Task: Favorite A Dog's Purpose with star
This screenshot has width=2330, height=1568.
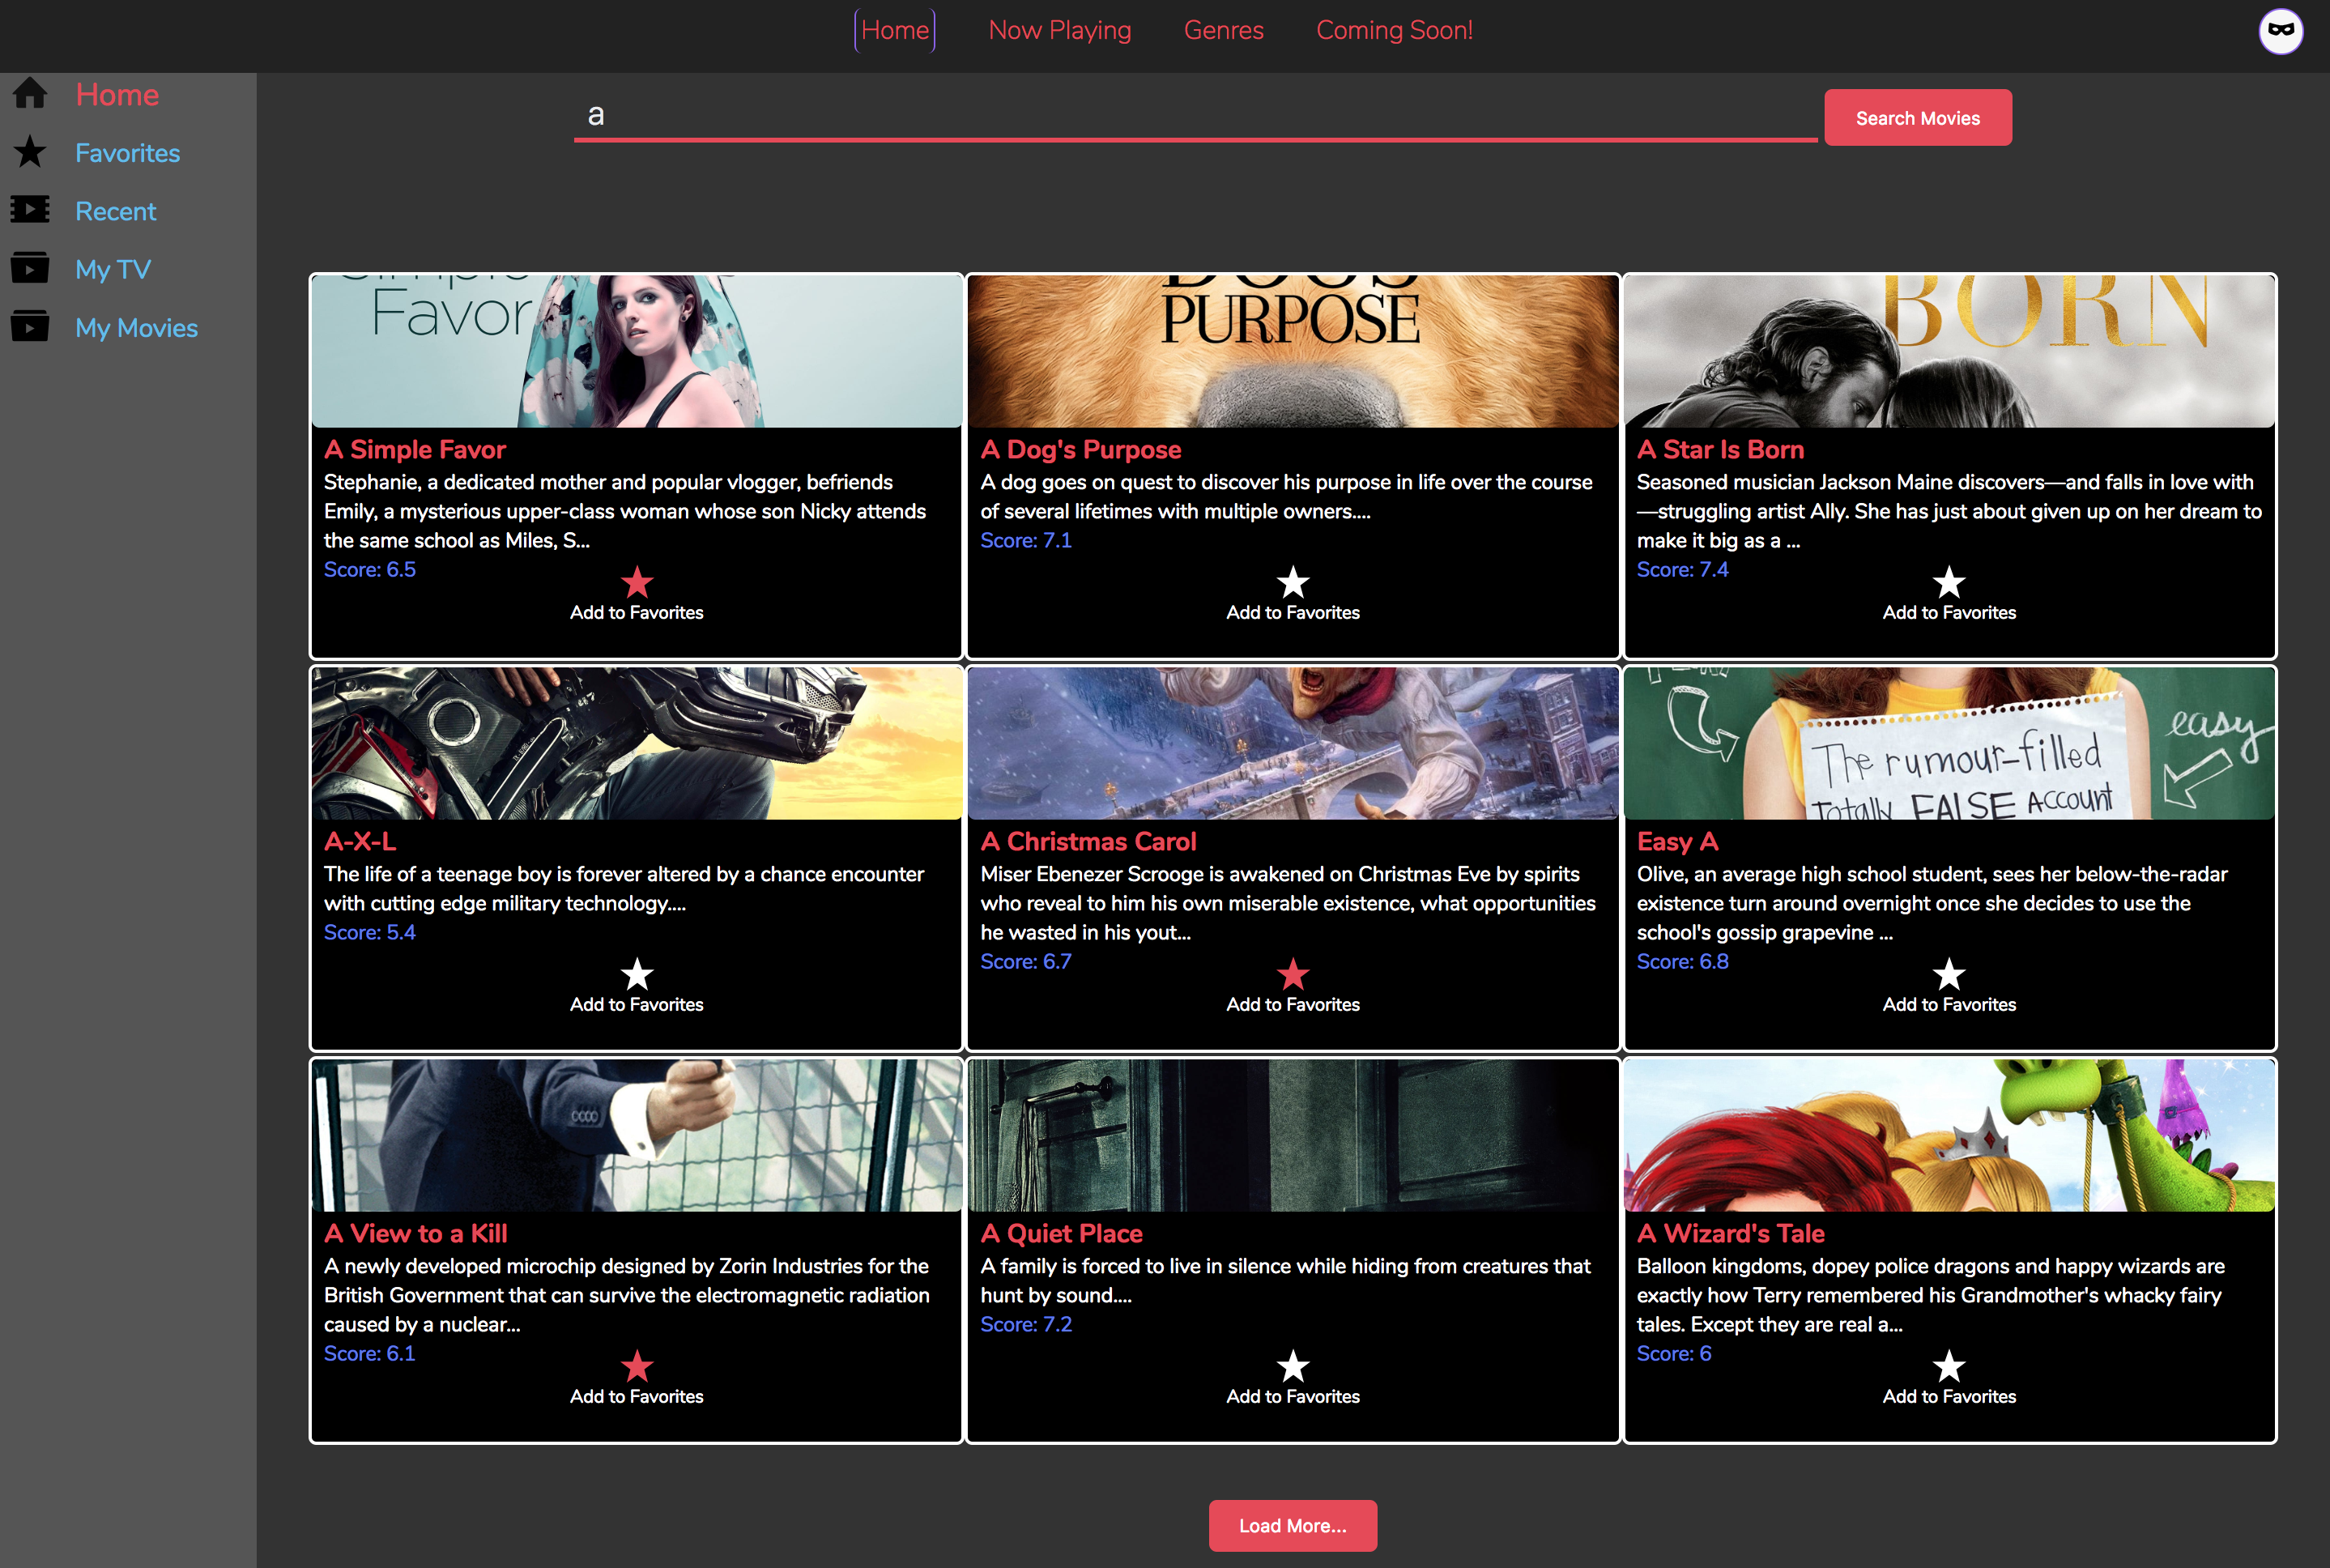Action: [1292, 582]
